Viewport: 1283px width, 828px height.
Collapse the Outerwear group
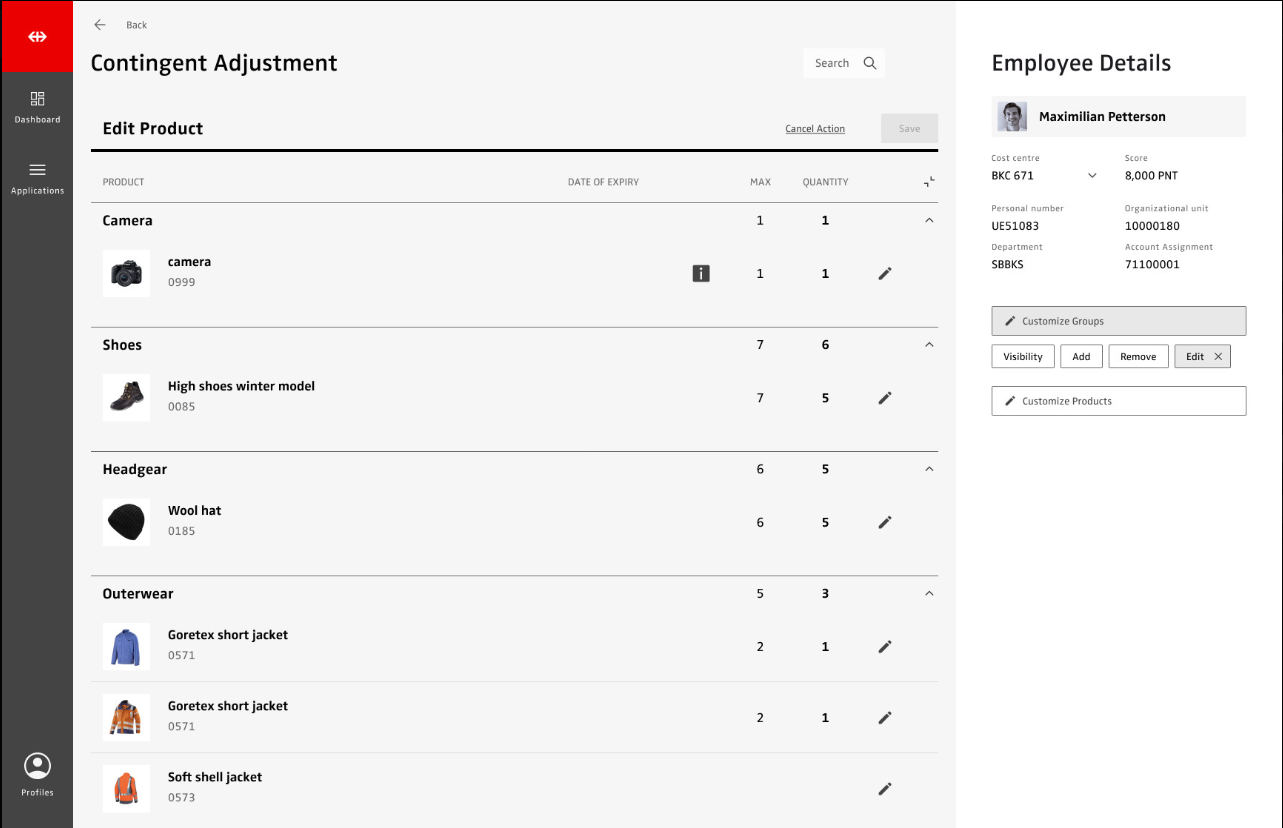click(x=929, y=594)
